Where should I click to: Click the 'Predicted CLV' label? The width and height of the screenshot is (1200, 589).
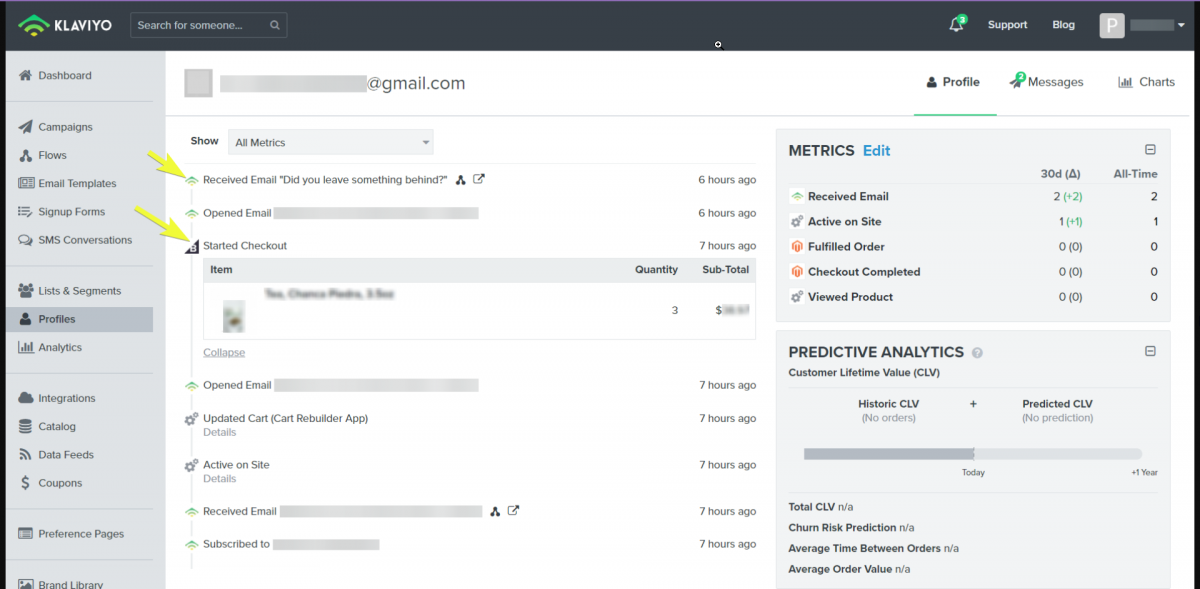1057,404
